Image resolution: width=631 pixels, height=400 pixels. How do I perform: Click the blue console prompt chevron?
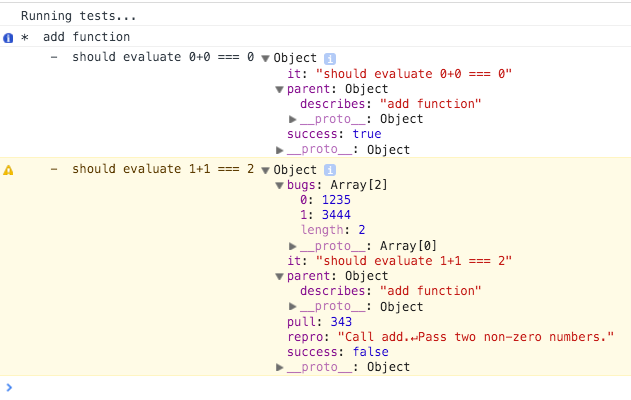tap(9, 387)
